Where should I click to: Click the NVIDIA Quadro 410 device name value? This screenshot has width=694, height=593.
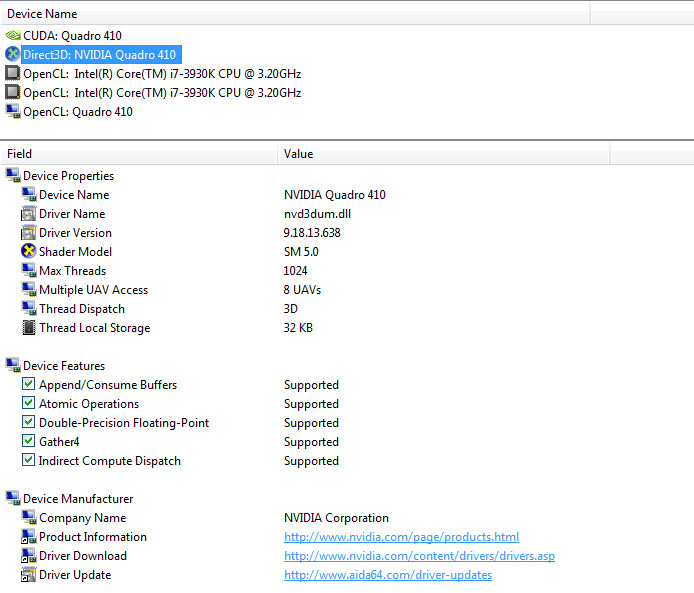point(335,195)
